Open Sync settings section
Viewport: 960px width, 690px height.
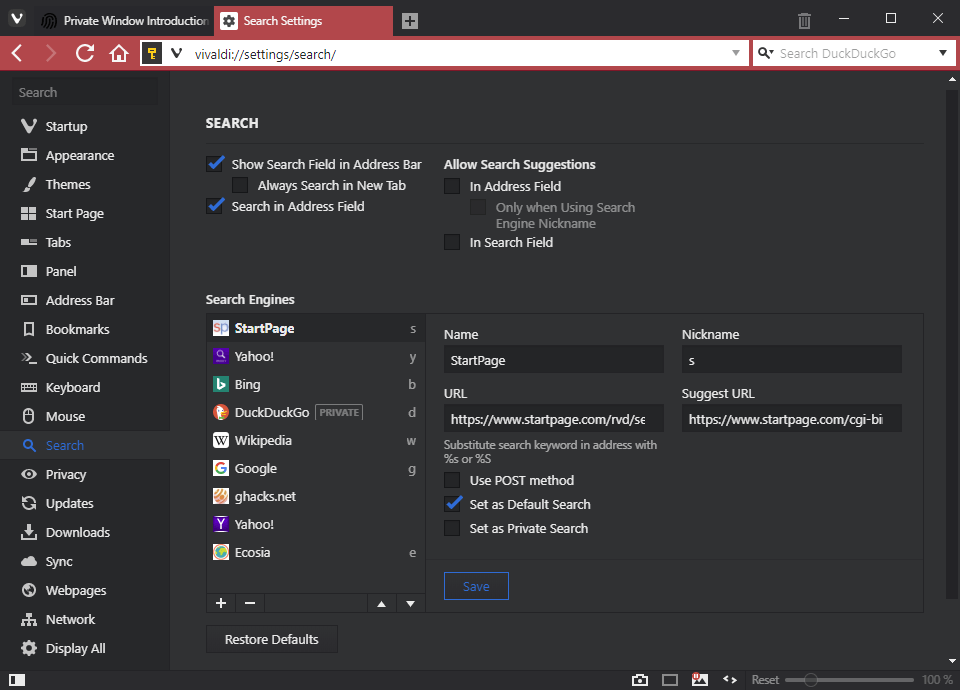pyautogui.click(x=84, y=561)
